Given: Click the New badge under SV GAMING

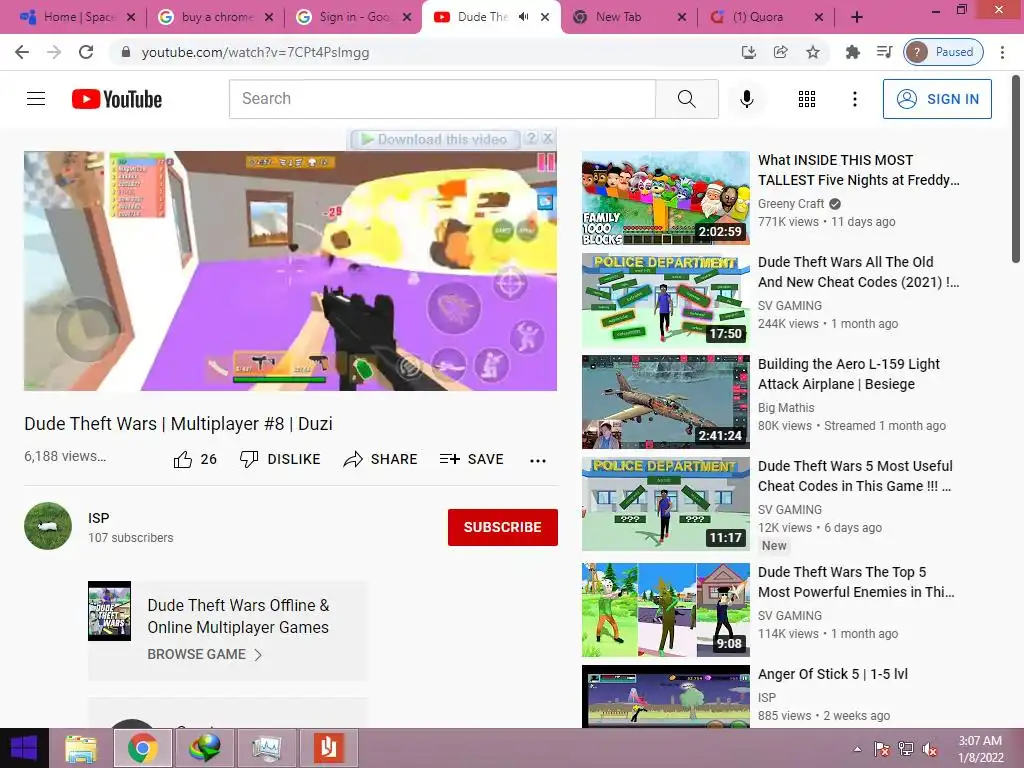Looking at the screenshot, I should [774, 546].
